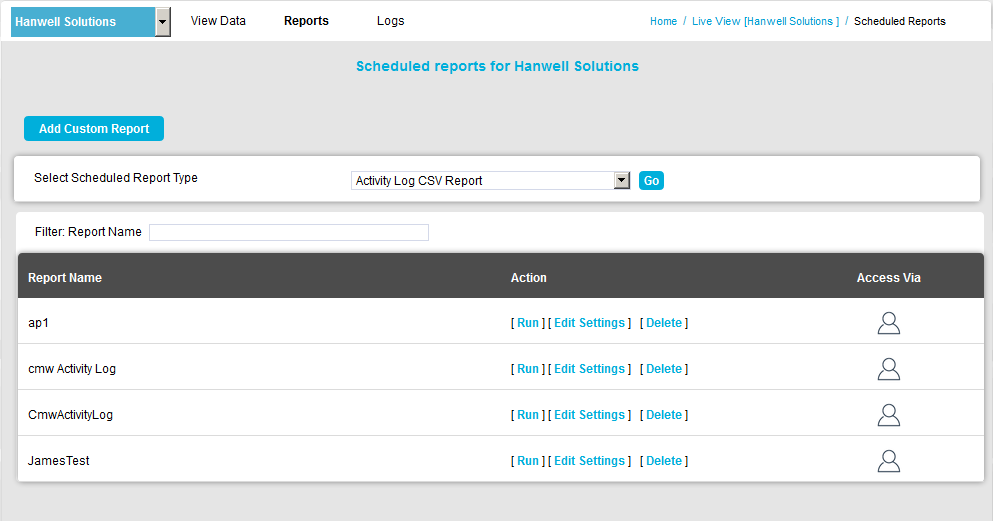Run the ap1 report

pos(528,323)
